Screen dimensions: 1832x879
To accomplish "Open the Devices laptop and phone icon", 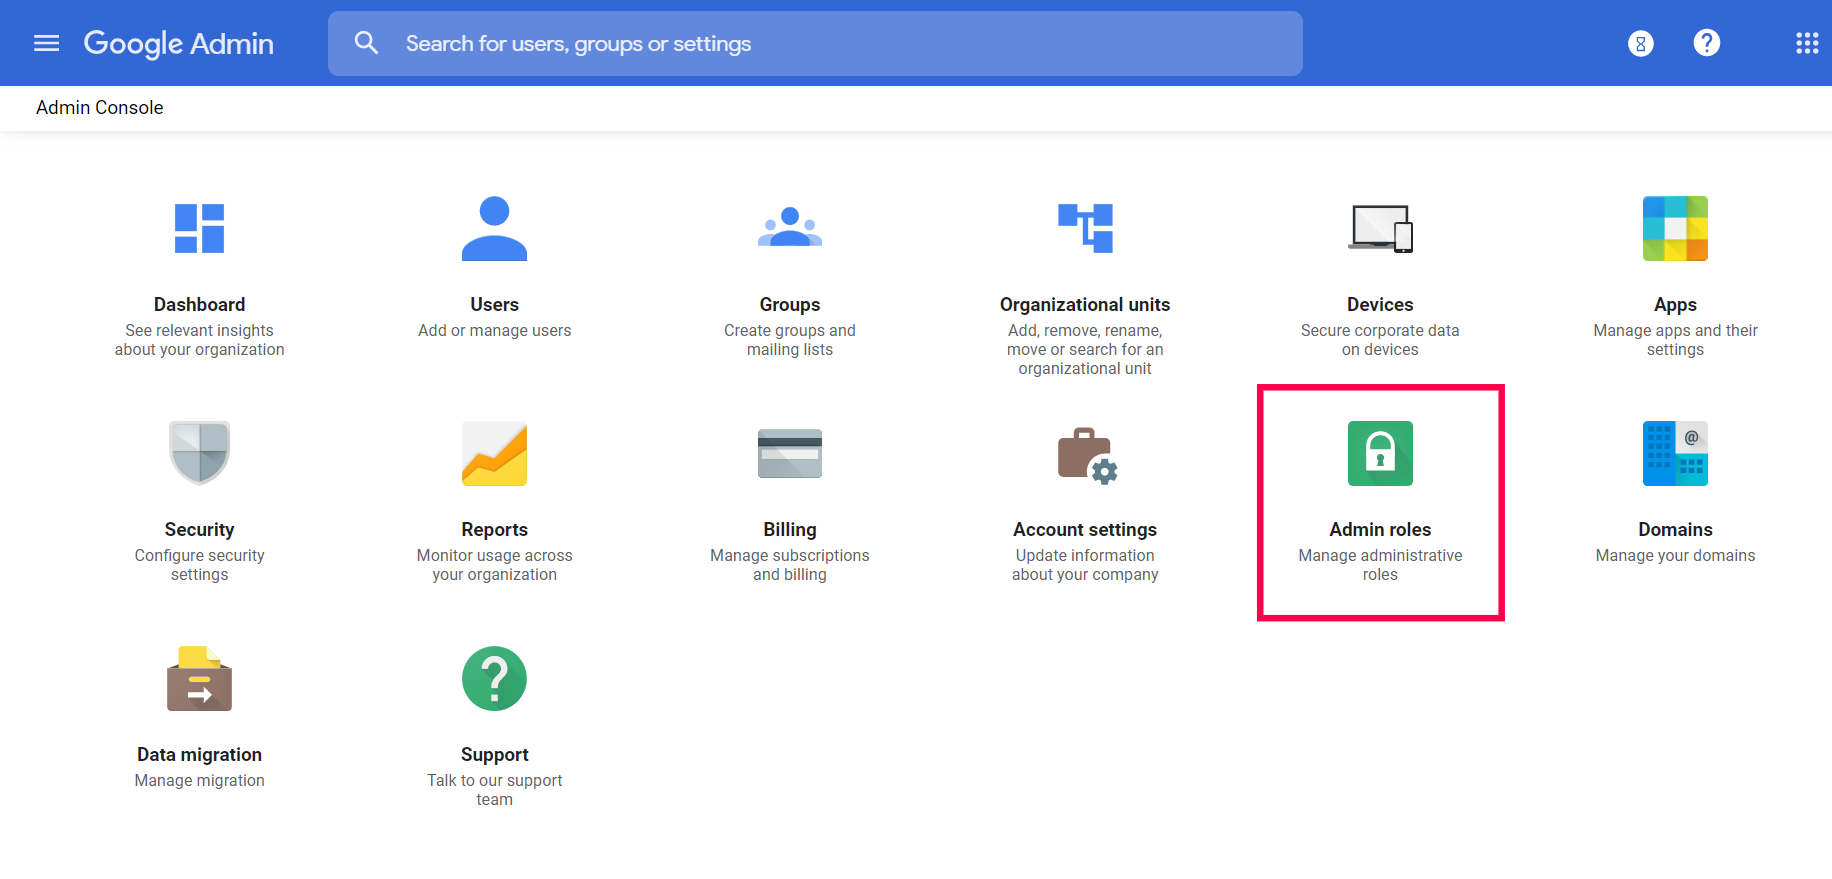I will [x=1381, y=229].
